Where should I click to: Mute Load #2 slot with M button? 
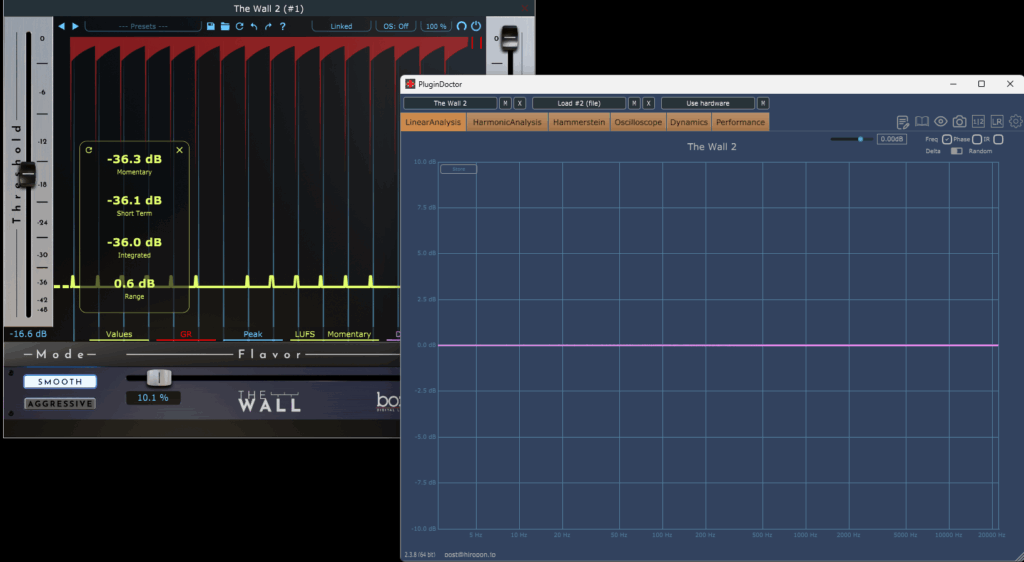[634, 103]
